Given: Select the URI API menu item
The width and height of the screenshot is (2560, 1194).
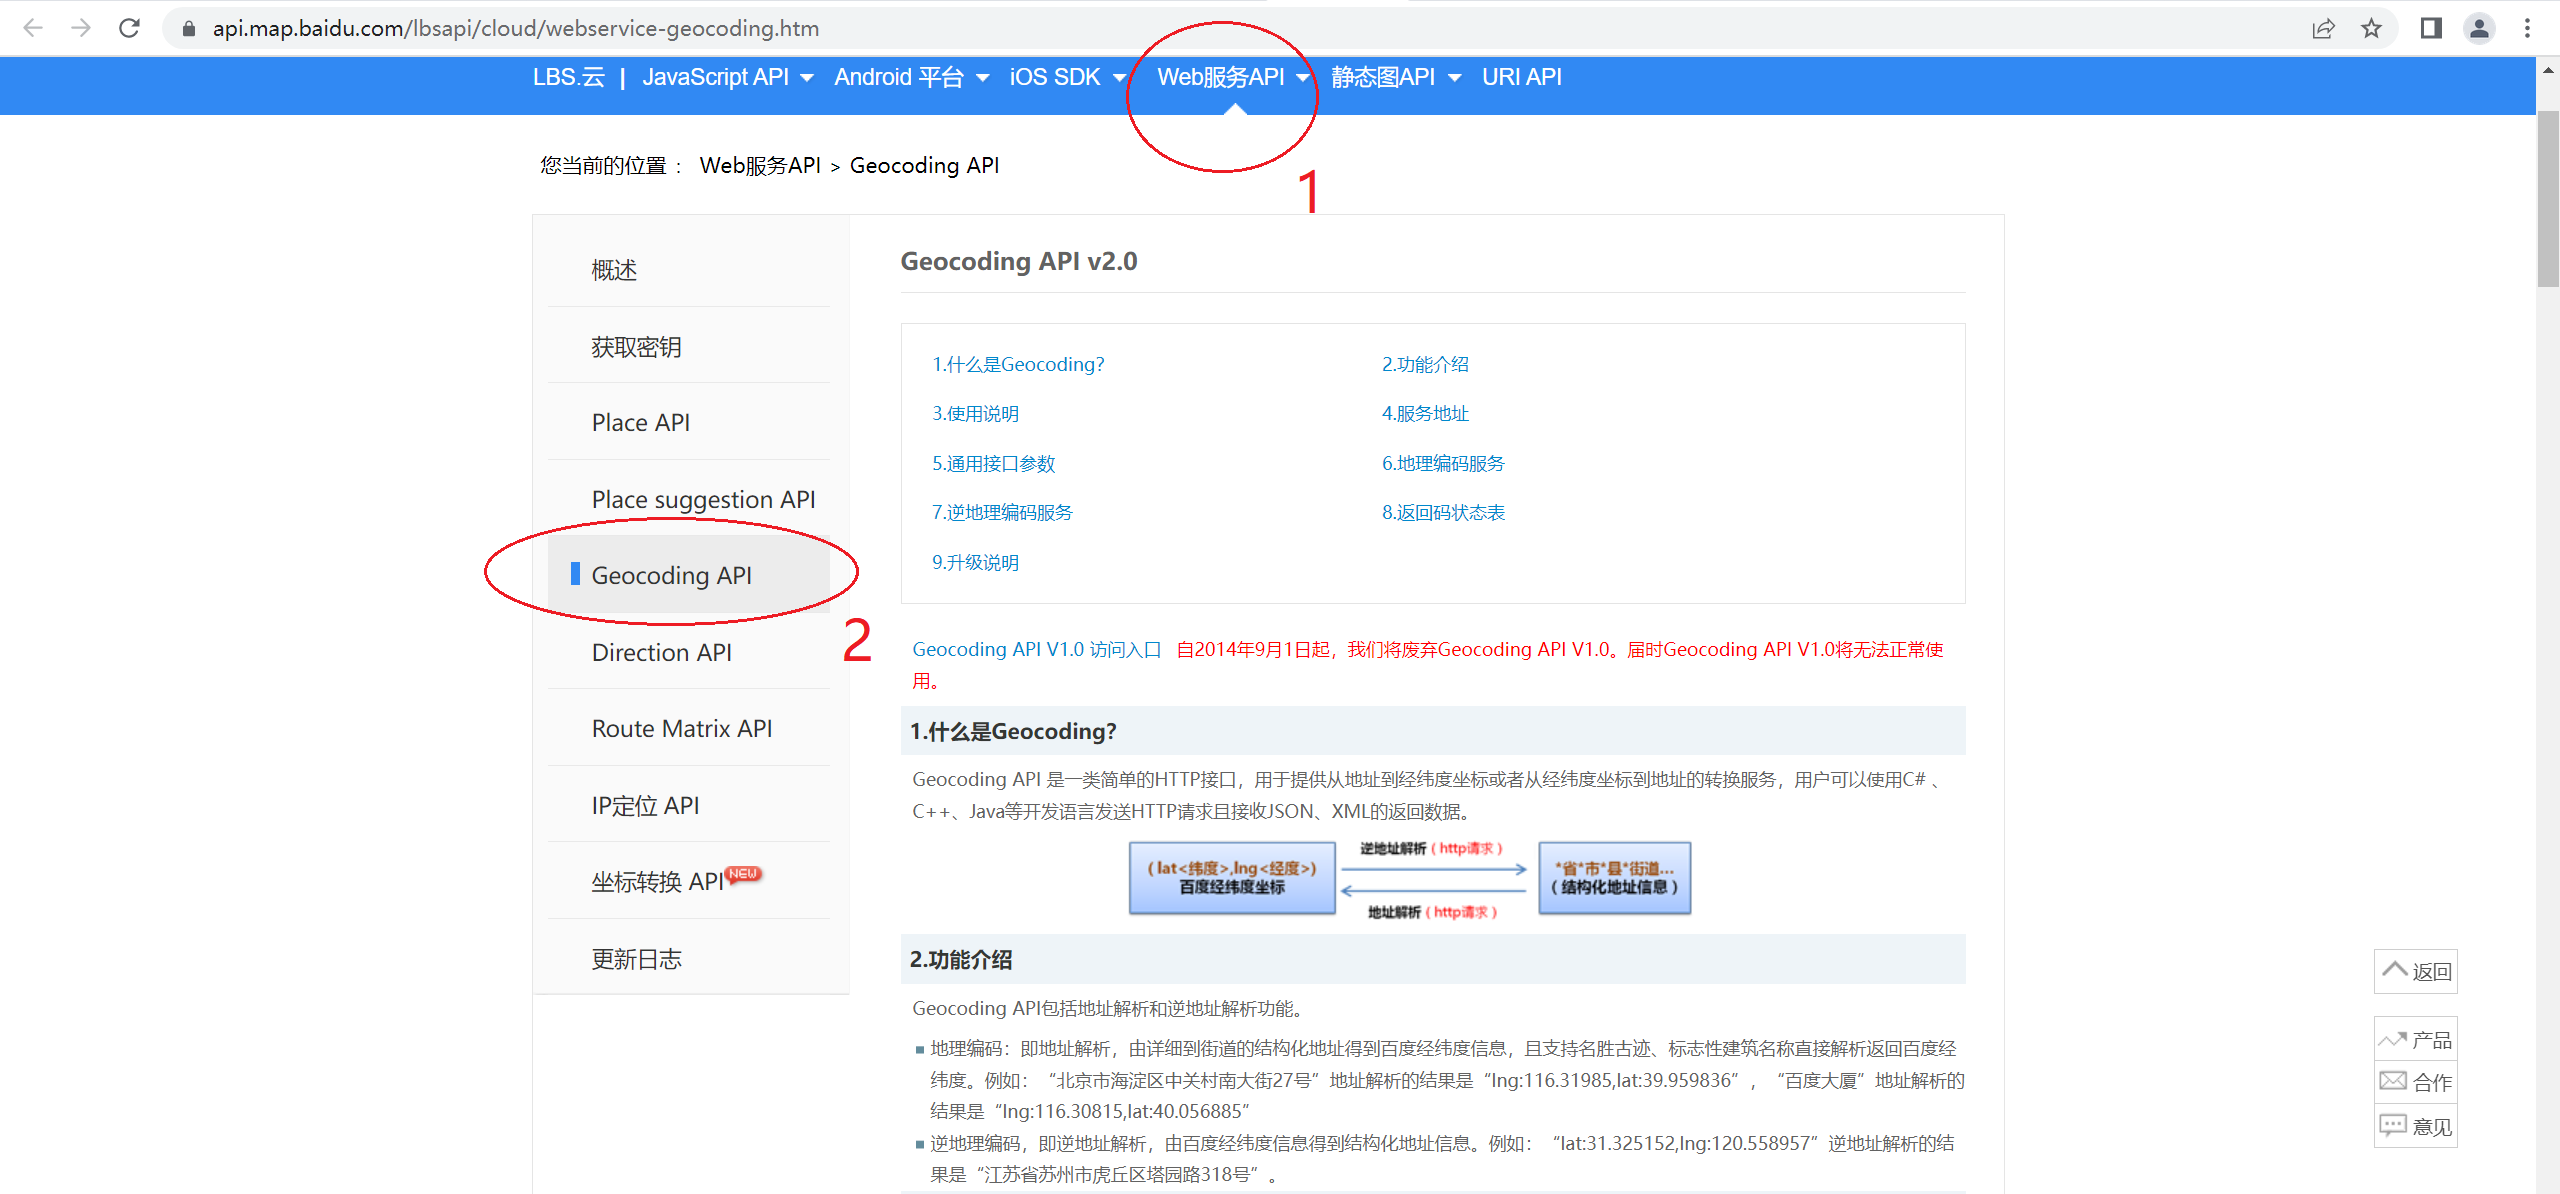Looking at the screenshot, I should coord(1521,77).
